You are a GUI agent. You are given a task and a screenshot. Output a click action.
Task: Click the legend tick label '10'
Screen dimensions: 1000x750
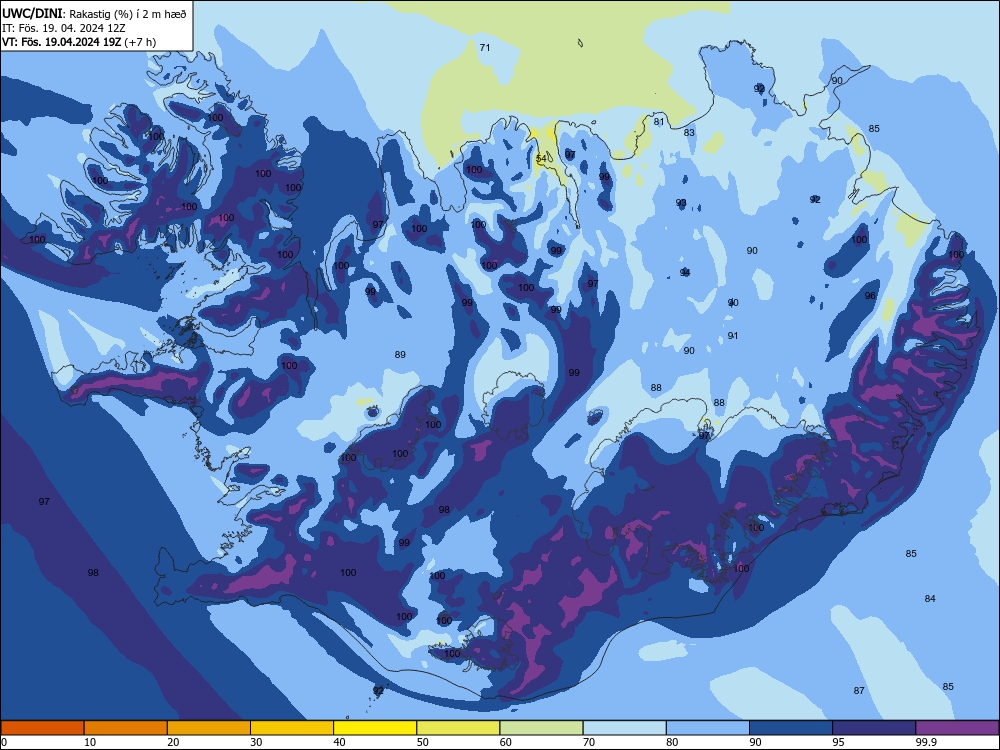(90, 742)
